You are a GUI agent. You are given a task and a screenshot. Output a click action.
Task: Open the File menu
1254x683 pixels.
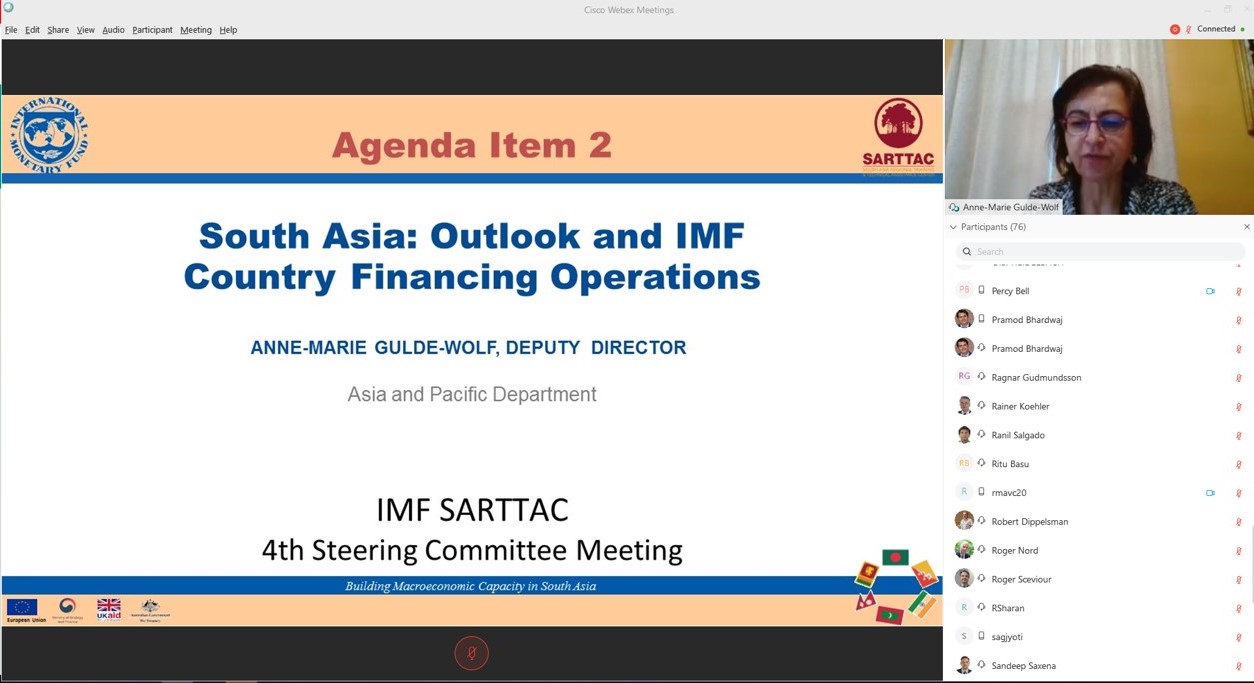(x=11, y=30)
